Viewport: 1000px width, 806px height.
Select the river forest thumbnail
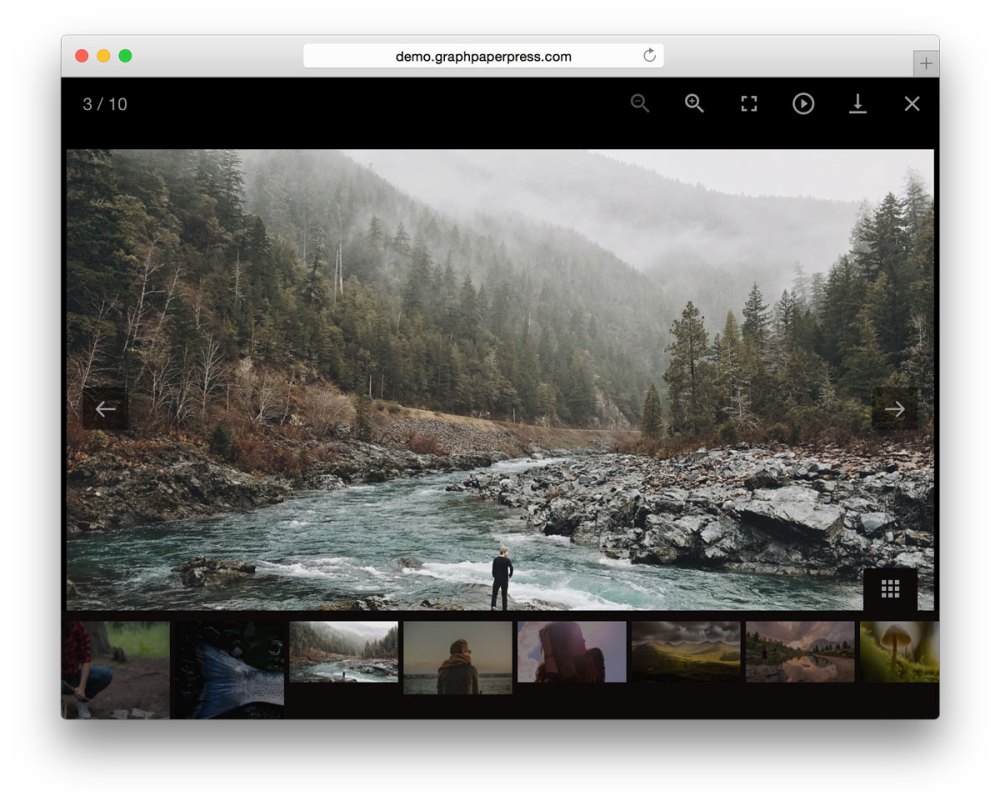344,651
